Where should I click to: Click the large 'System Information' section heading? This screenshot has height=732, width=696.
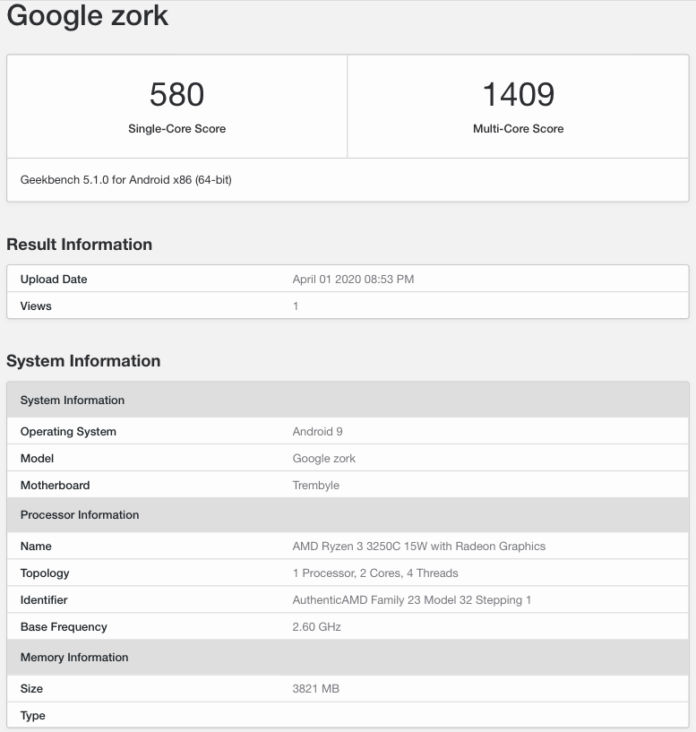coord(84,361)
